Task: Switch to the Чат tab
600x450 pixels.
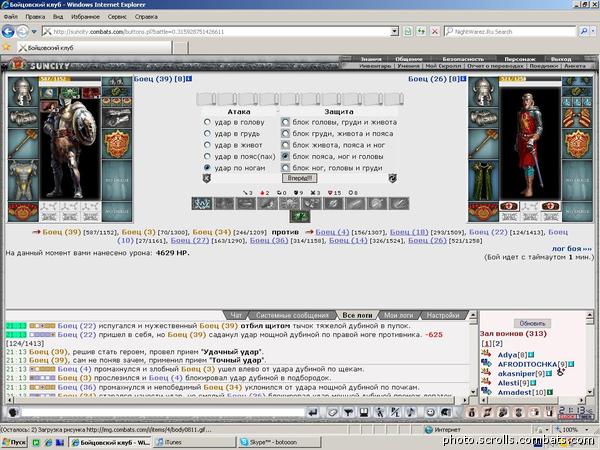Action: tap(236, 315)
